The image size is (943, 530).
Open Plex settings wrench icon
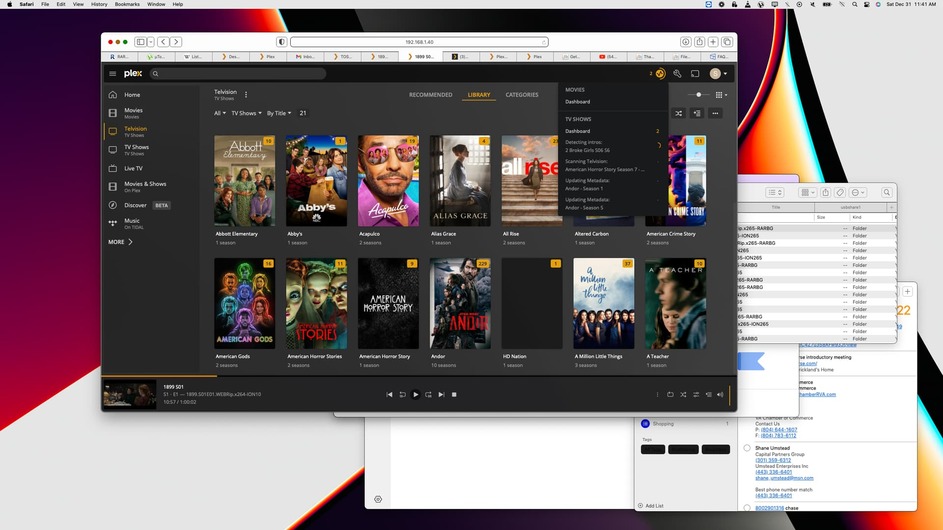[x=677, y=74]
